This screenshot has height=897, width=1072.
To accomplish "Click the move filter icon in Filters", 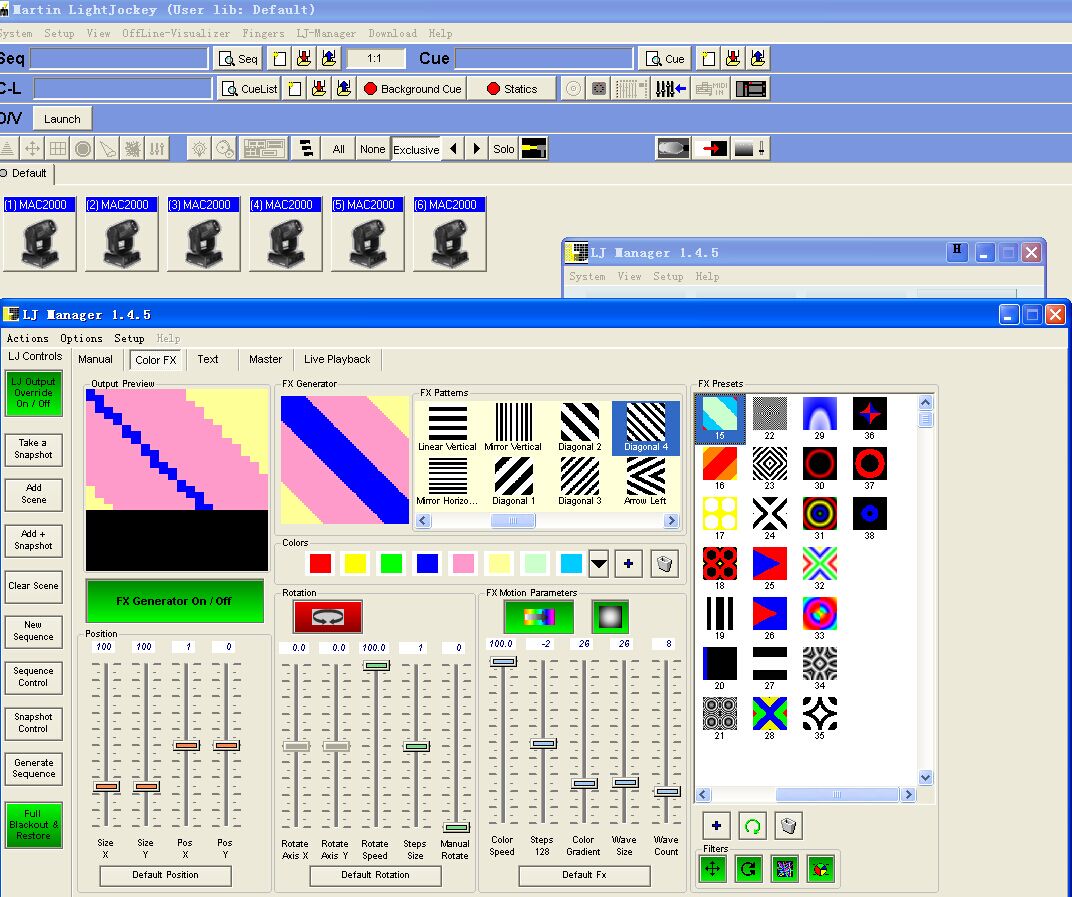I will [x=712, y=869].
